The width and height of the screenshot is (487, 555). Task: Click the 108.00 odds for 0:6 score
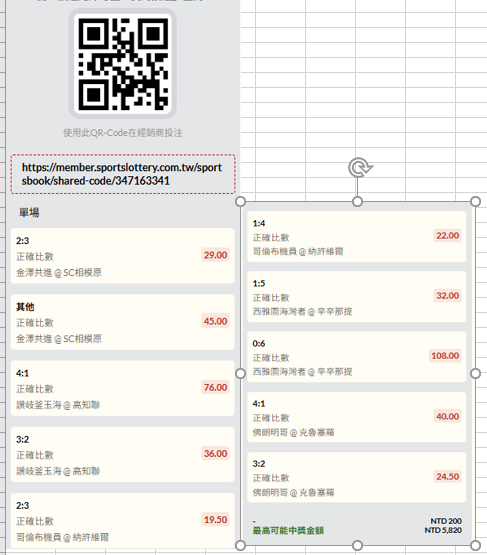445,355
